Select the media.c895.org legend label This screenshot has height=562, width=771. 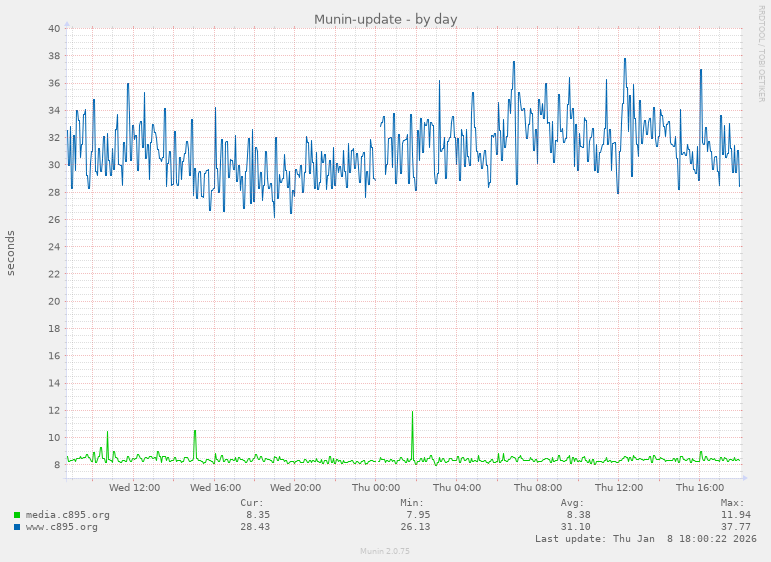coord(67,515)
